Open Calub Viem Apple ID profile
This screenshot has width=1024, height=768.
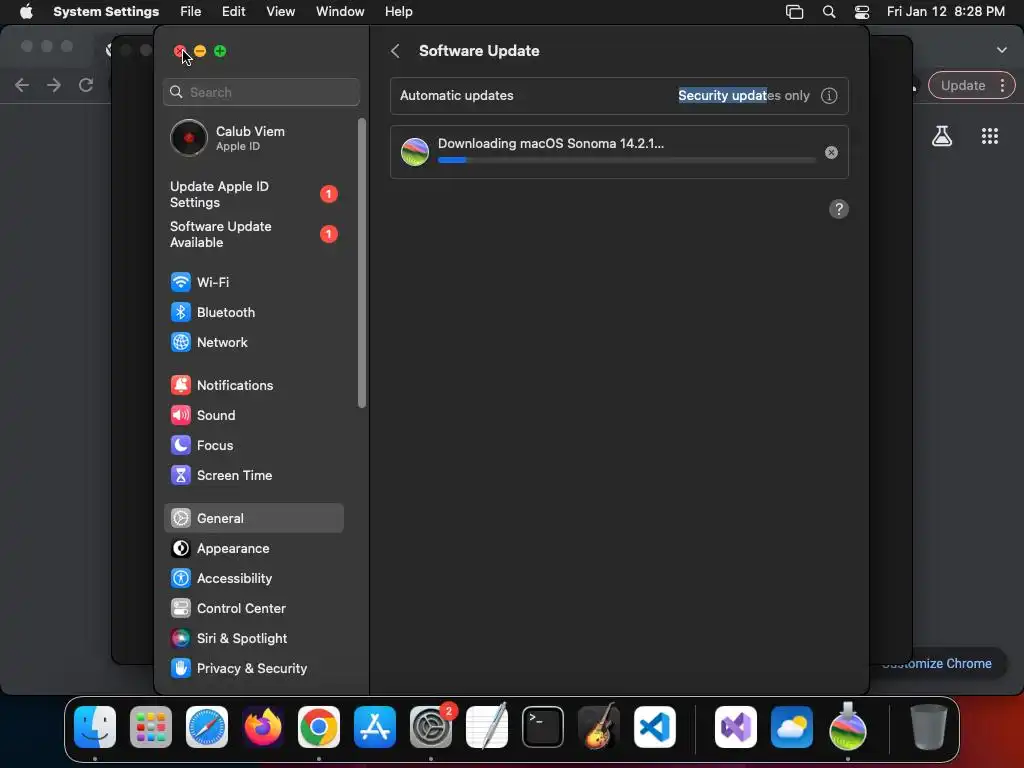[253, 138]
